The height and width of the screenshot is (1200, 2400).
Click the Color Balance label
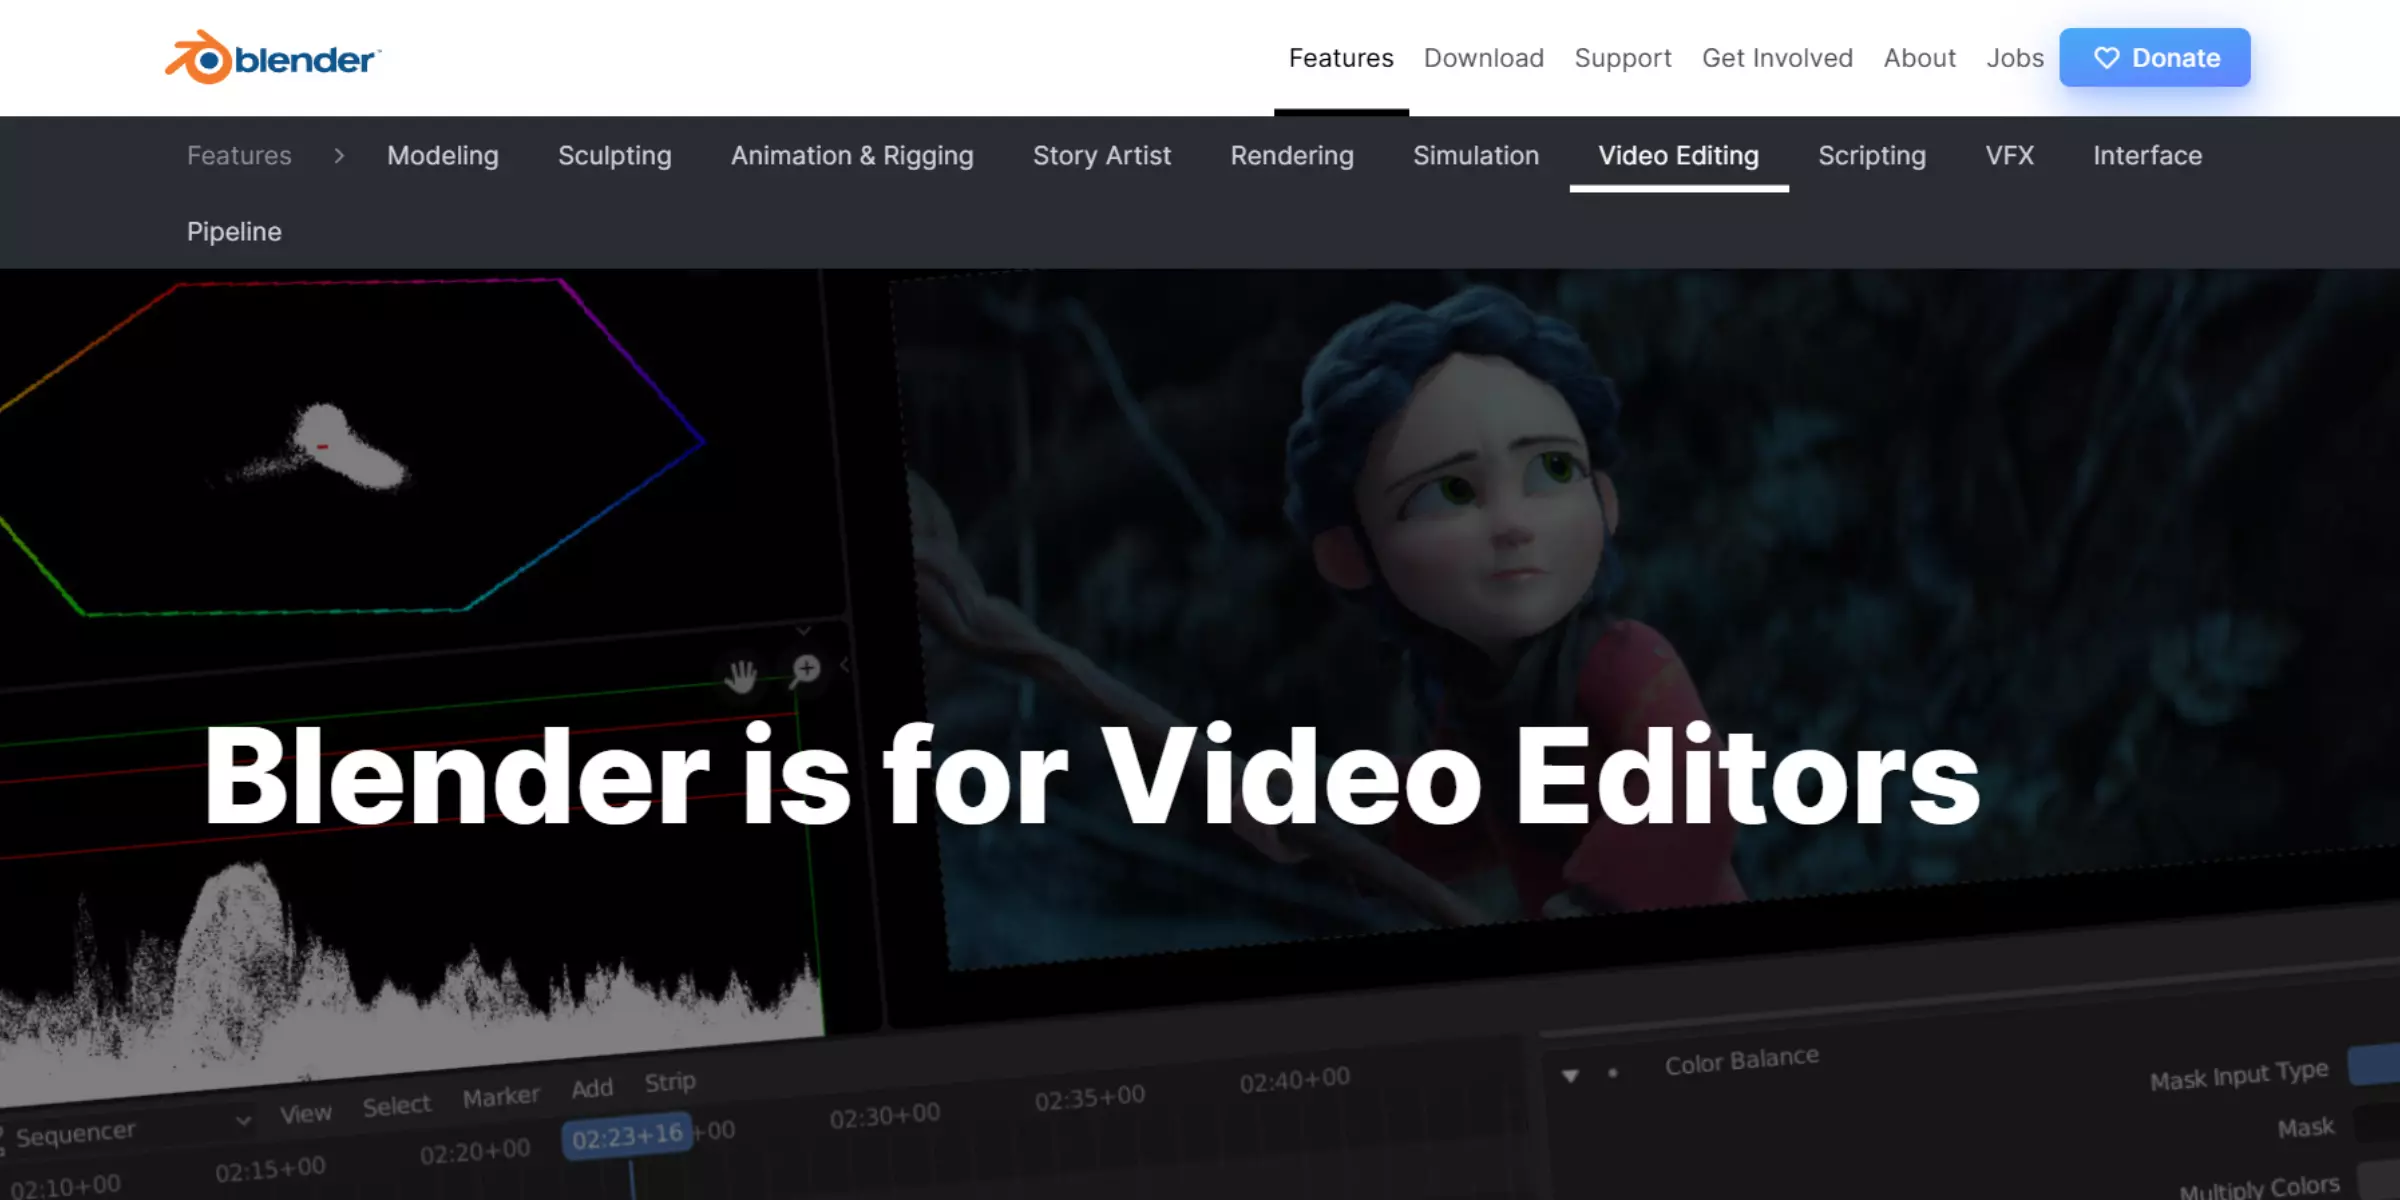point(1742,1060)
